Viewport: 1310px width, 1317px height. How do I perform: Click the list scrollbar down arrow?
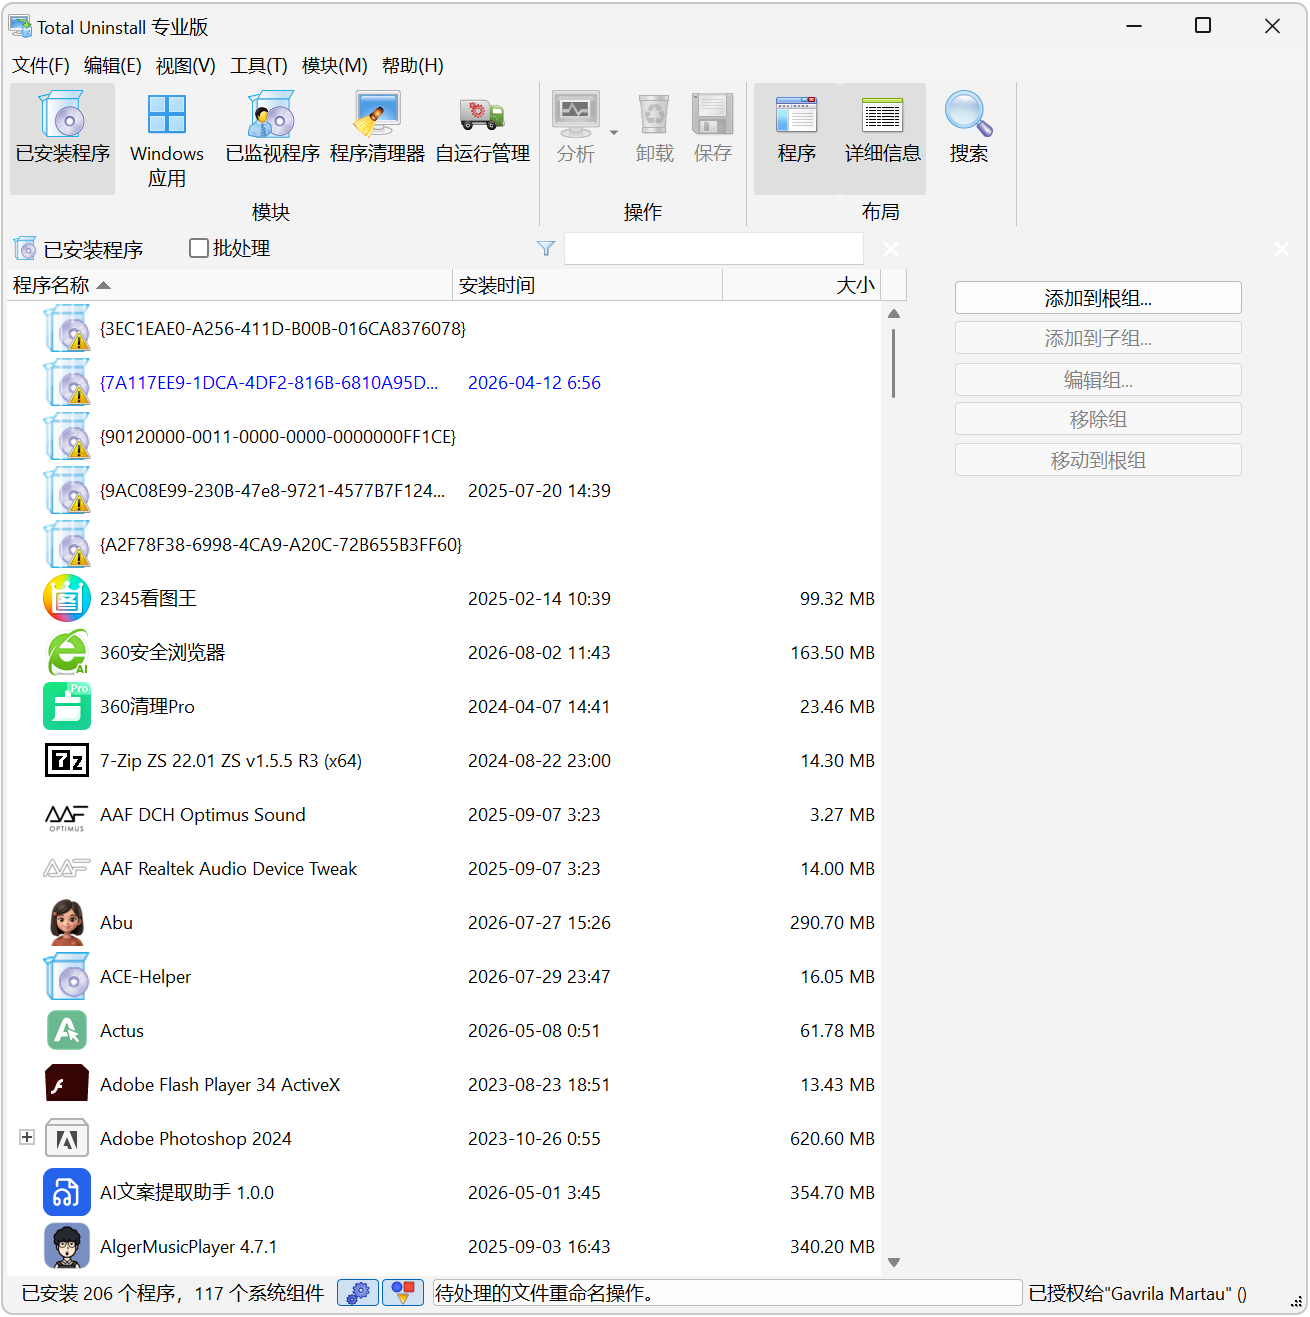(894, 1262)
